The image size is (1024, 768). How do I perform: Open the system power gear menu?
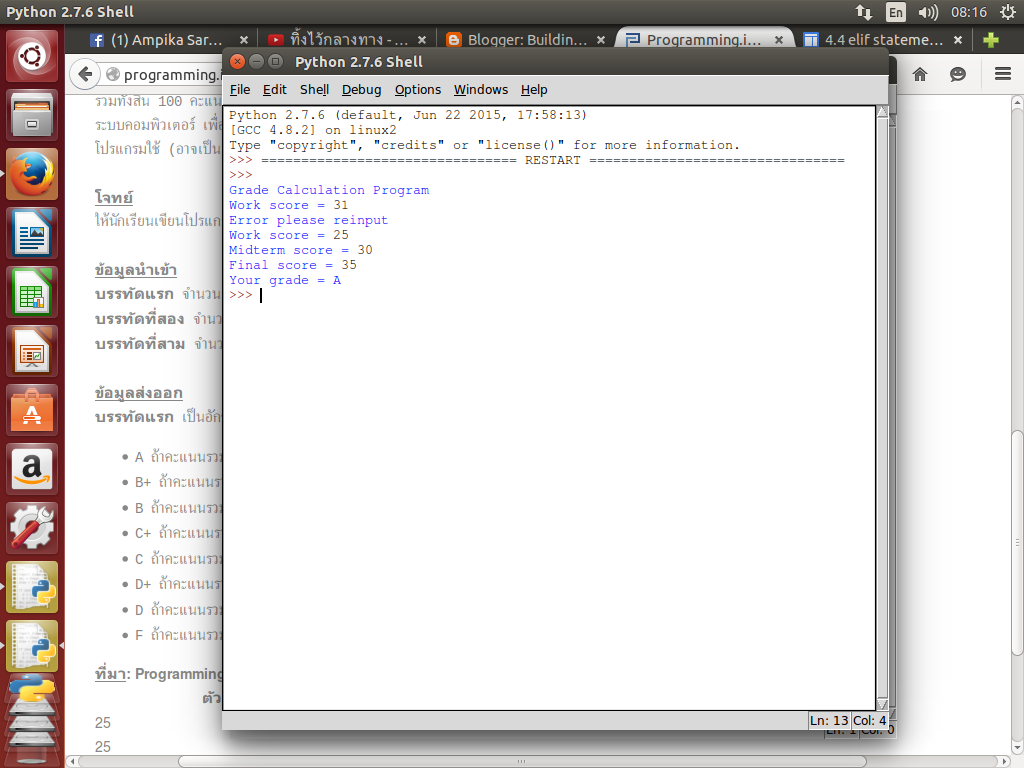[1008, 12]
